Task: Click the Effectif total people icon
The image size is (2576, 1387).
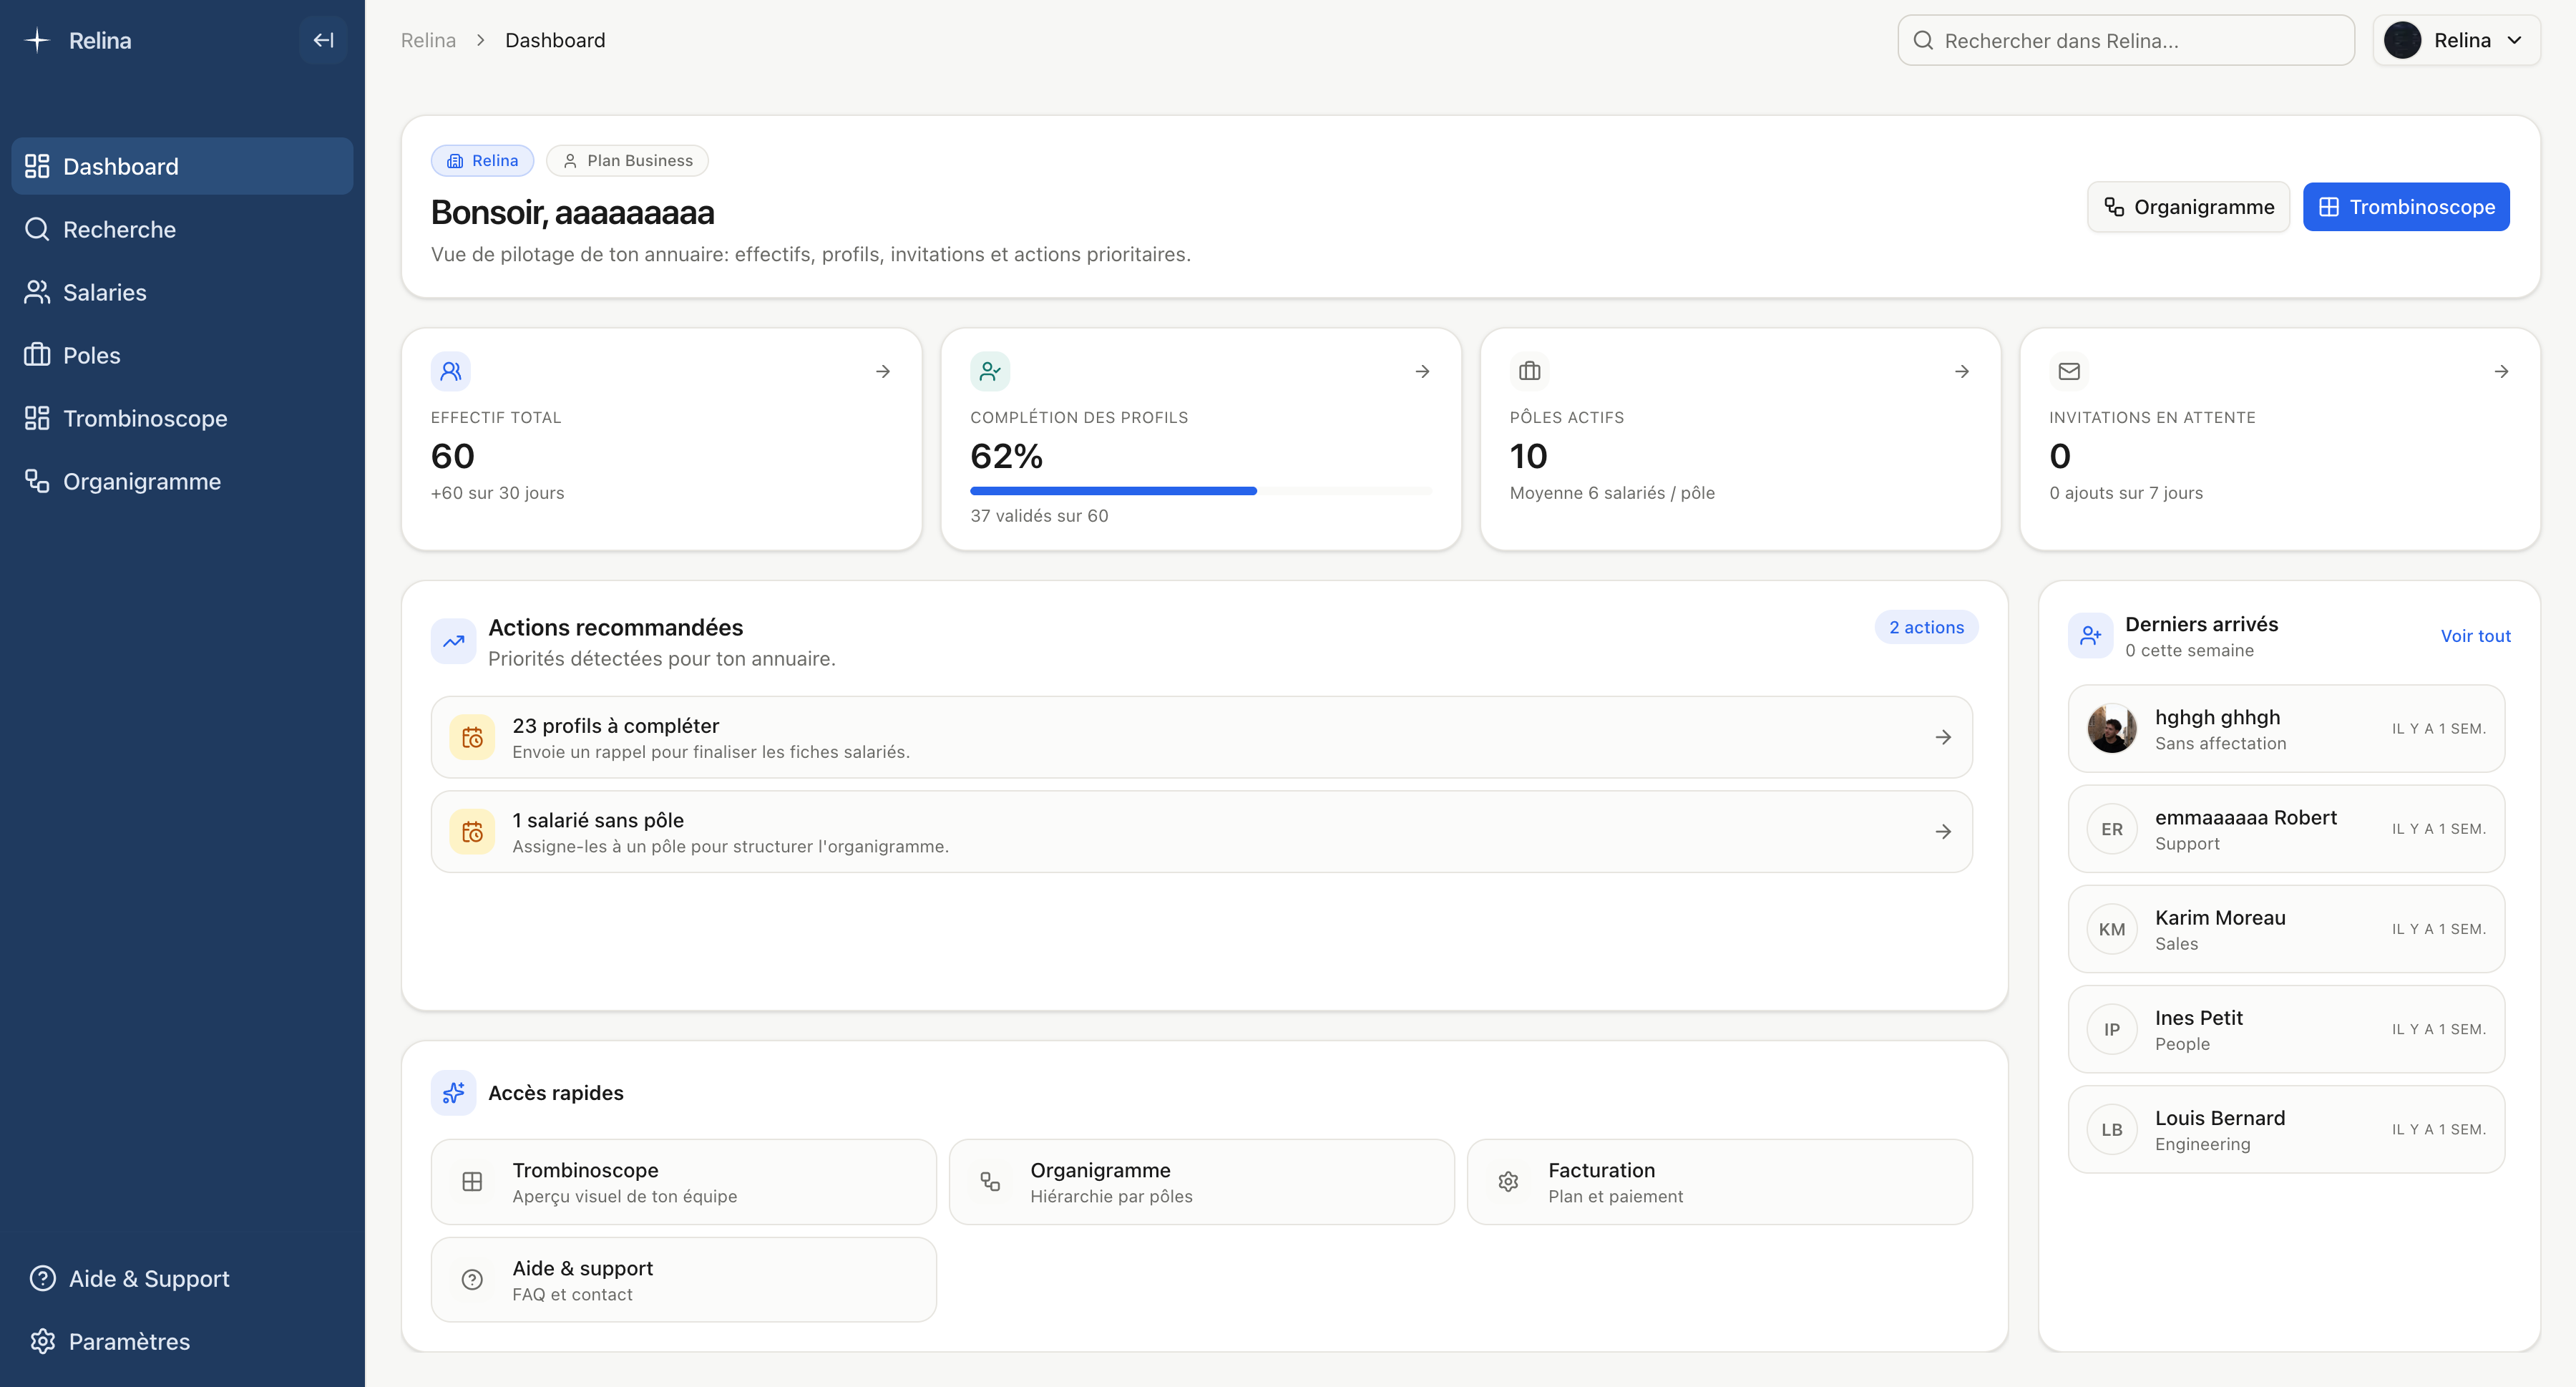Action: point(451,371)
